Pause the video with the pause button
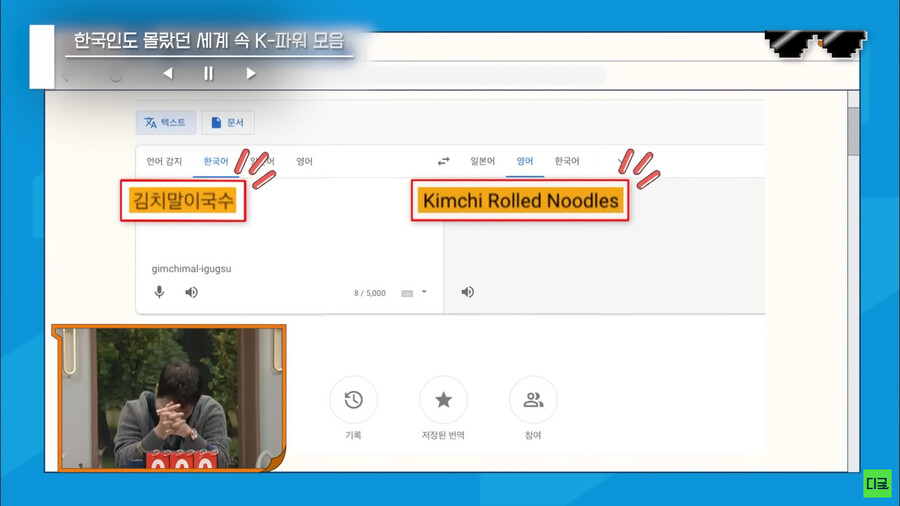Viewport: 900px width, 506px height. point(209,73)
